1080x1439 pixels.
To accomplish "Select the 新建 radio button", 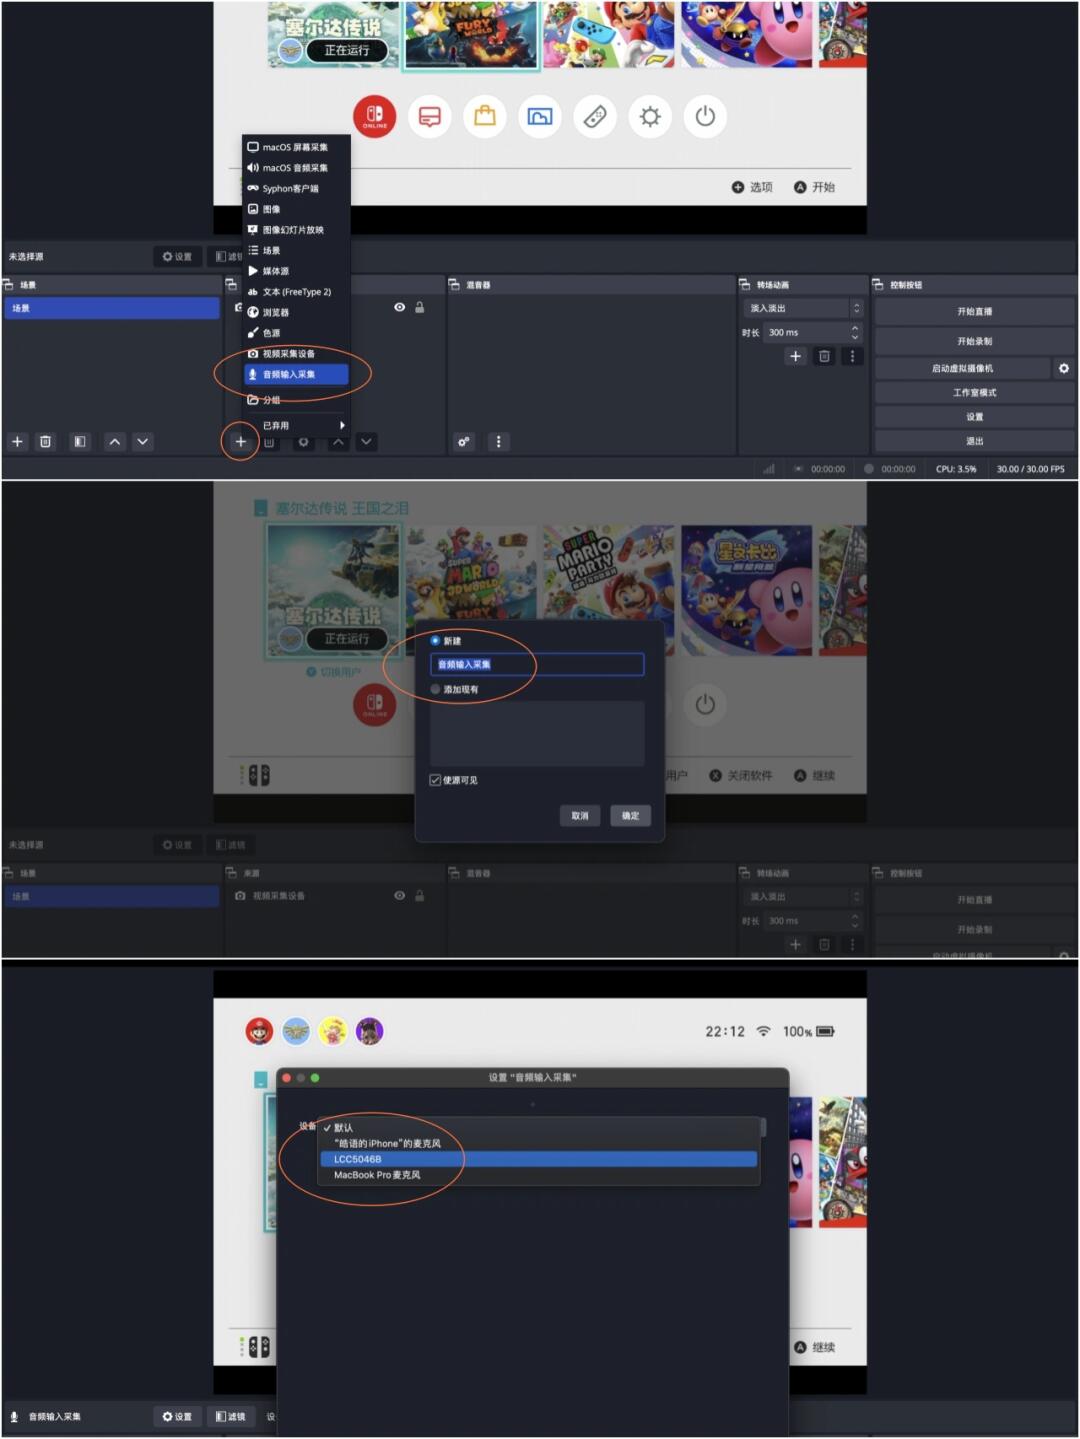I will pyautogui.click(x=435, y=640).
